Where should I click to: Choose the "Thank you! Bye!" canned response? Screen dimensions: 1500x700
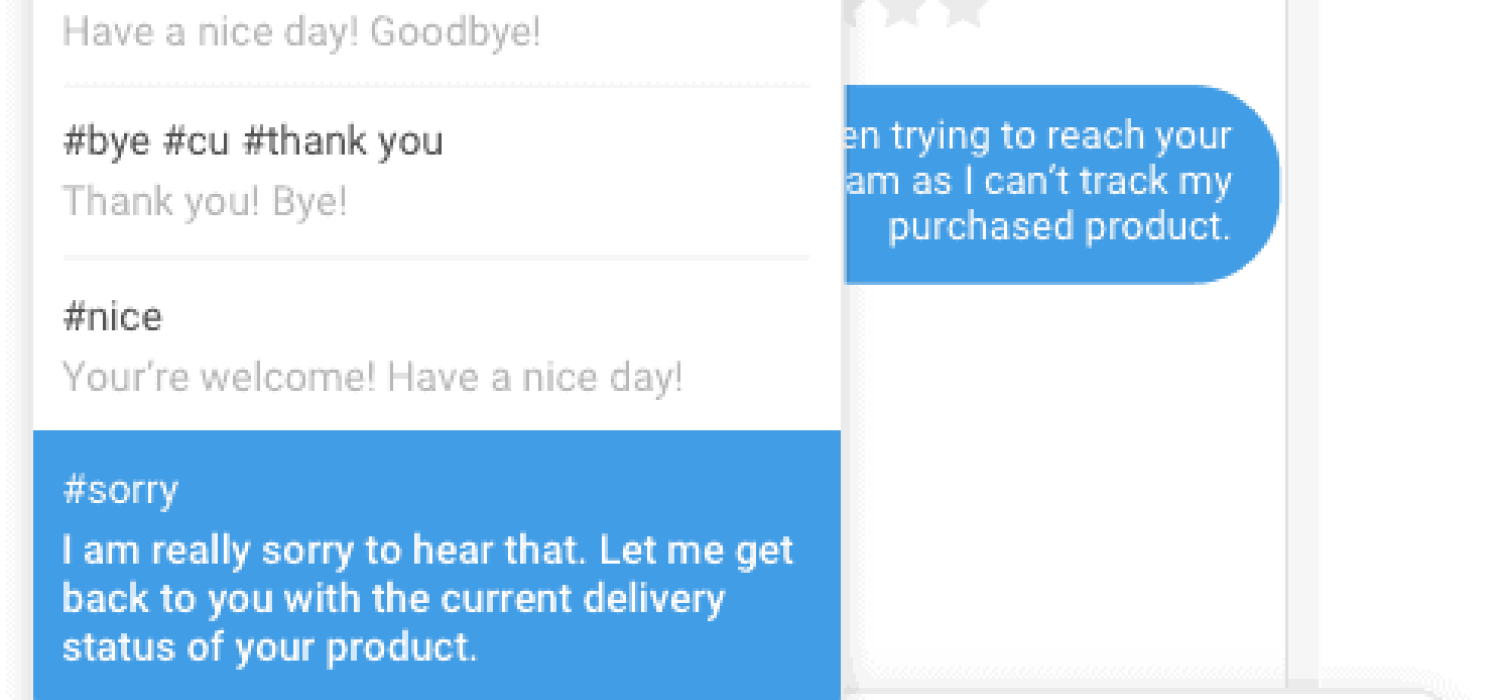pyautogui.click(x=205, y=202)
